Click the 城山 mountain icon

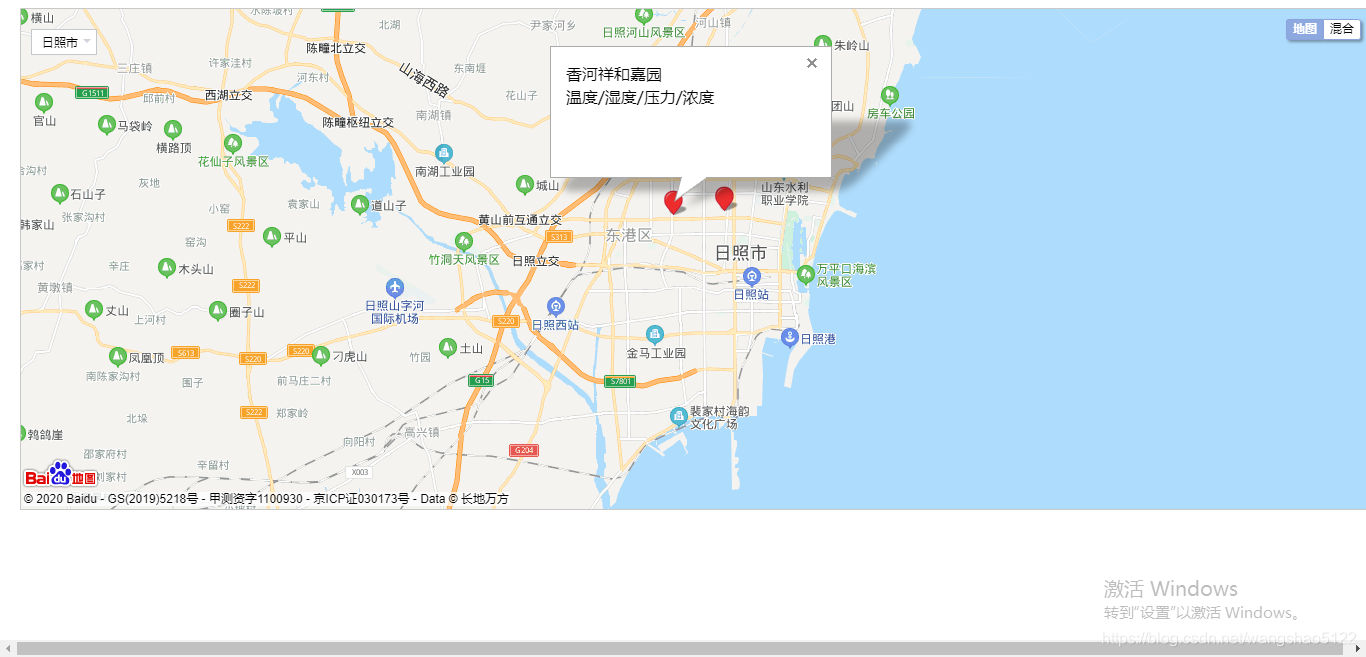pyautogui.click(x=525, y=184)
